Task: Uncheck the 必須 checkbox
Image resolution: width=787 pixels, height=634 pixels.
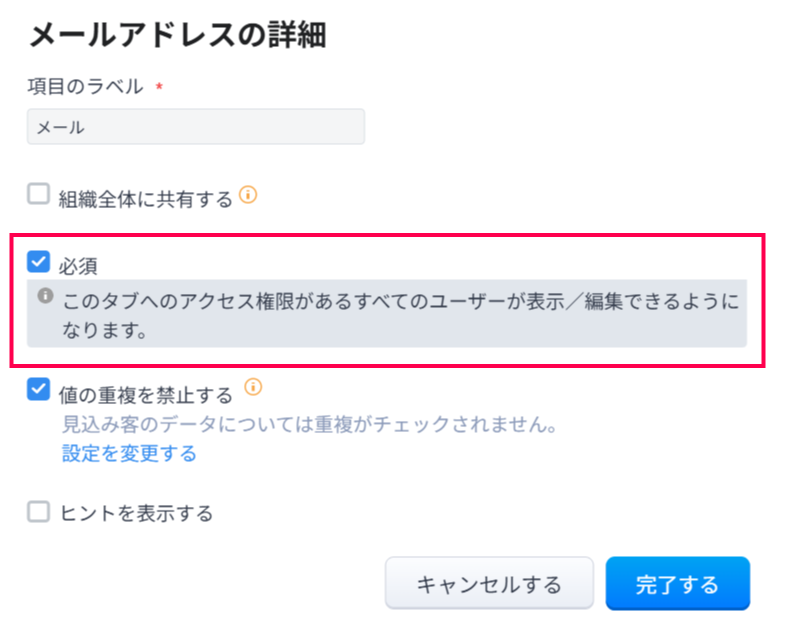Action: (38, 262)
